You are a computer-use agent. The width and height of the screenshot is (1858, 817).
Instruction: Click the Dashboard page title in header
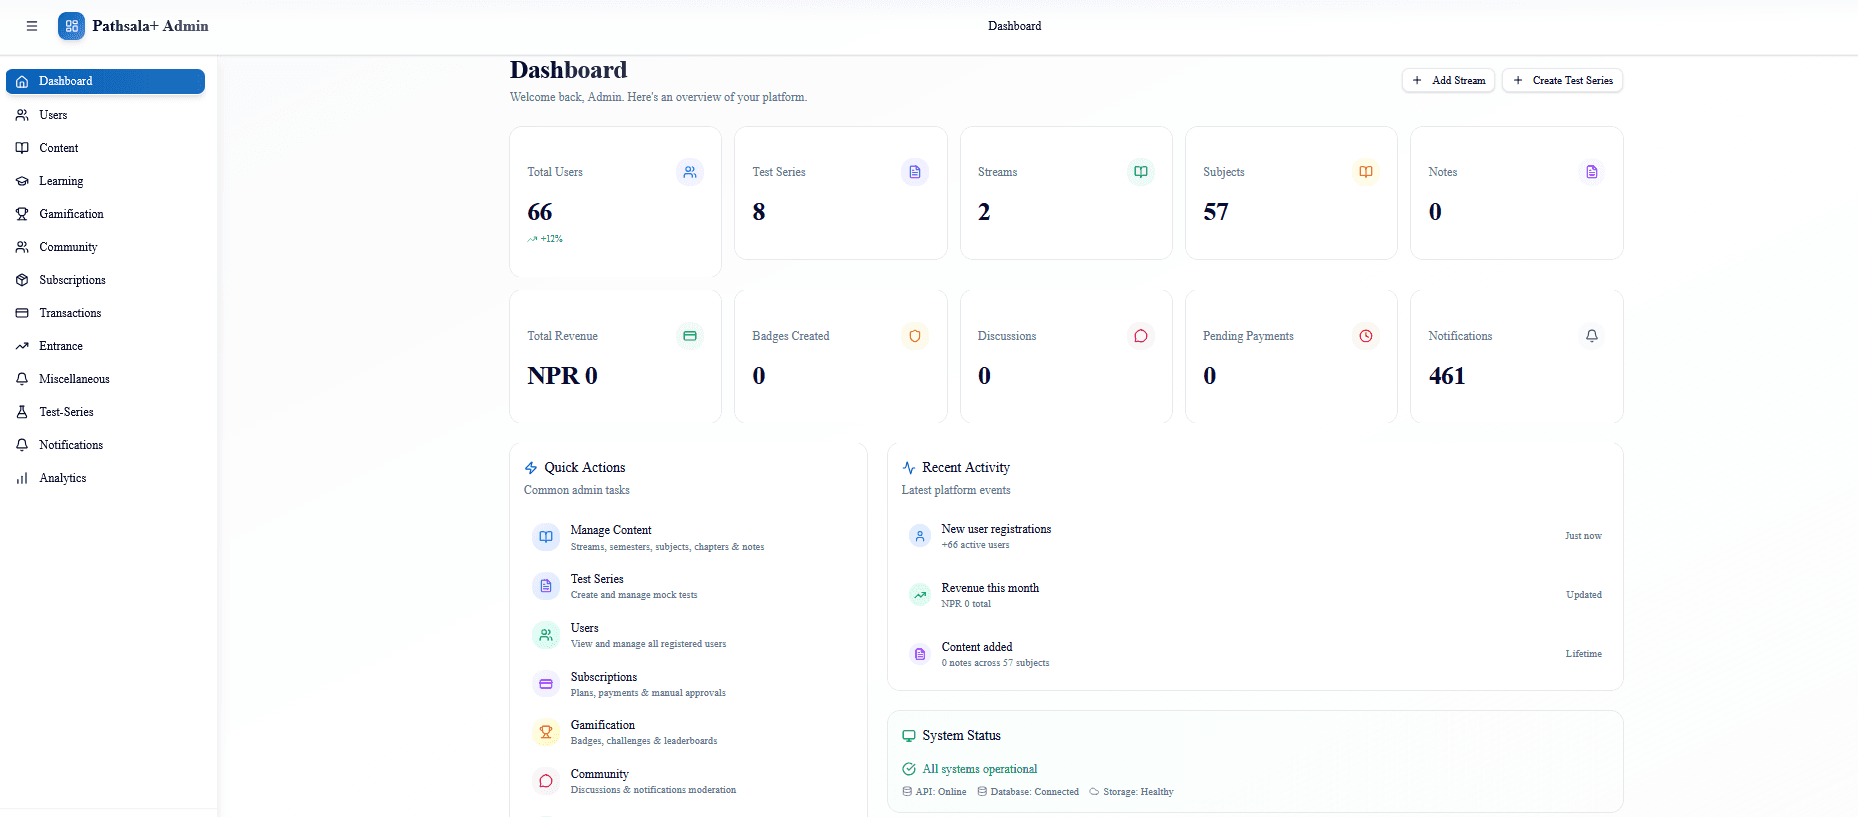[1015, 26]
